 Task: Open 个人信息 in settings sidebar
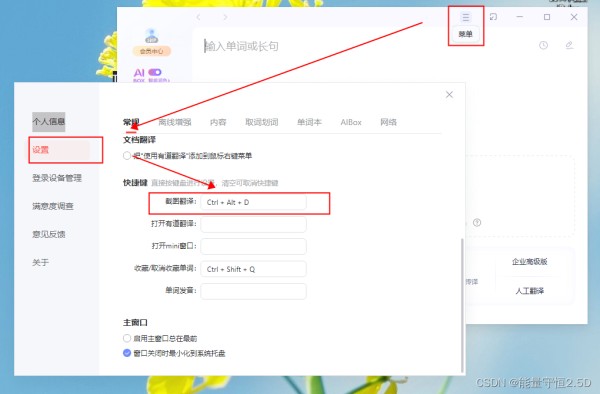click(49, 122)
